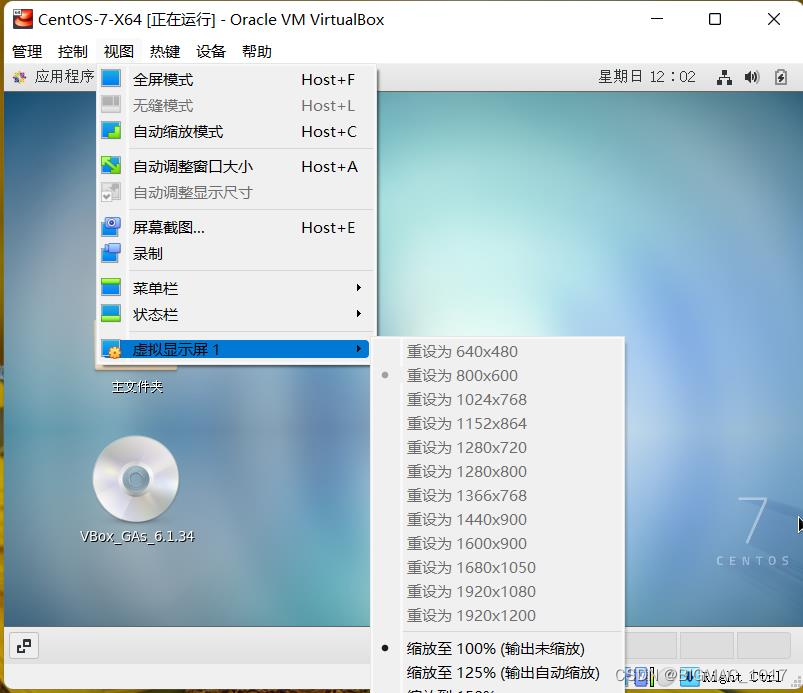Click the VirtualBox app icon in title bar
This screenshot has width=803, height=693.
[23, 19]
